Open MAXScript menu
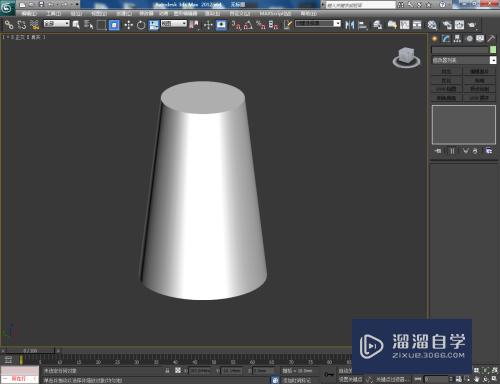Screen dimensions: 500x384 (275, 14)
